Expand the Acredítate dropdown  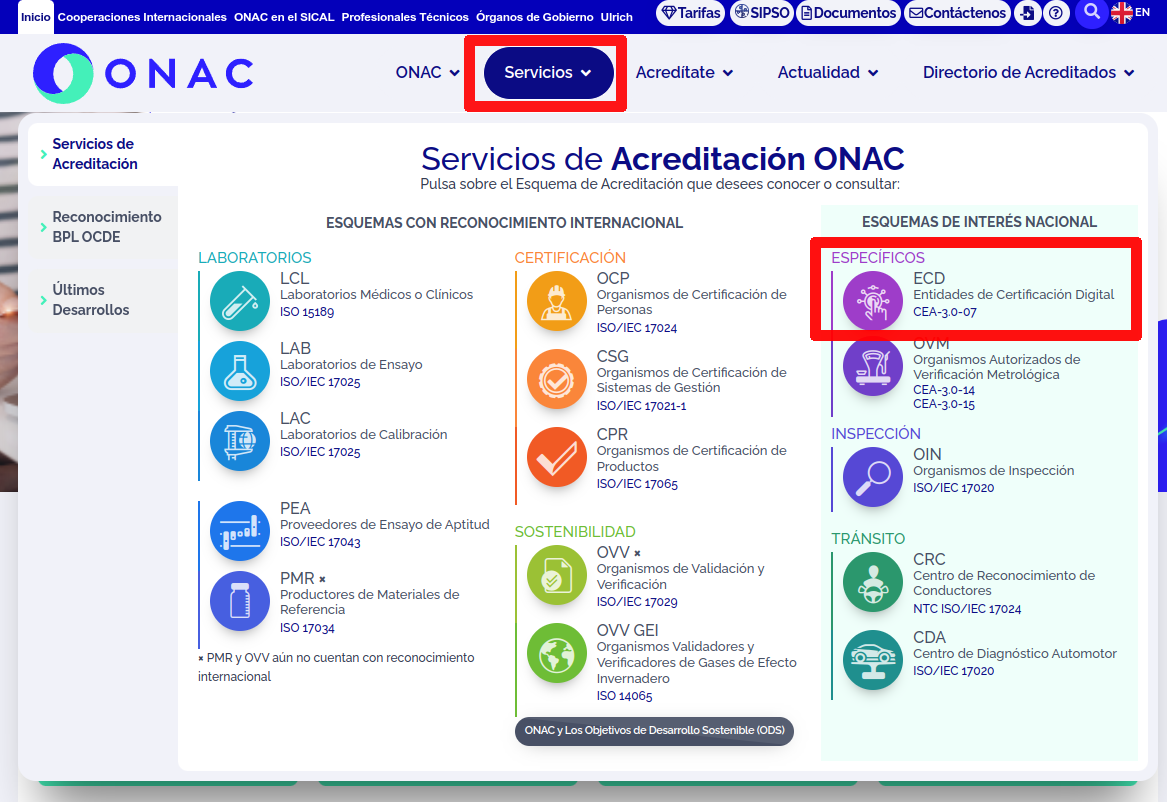point(684,72)
